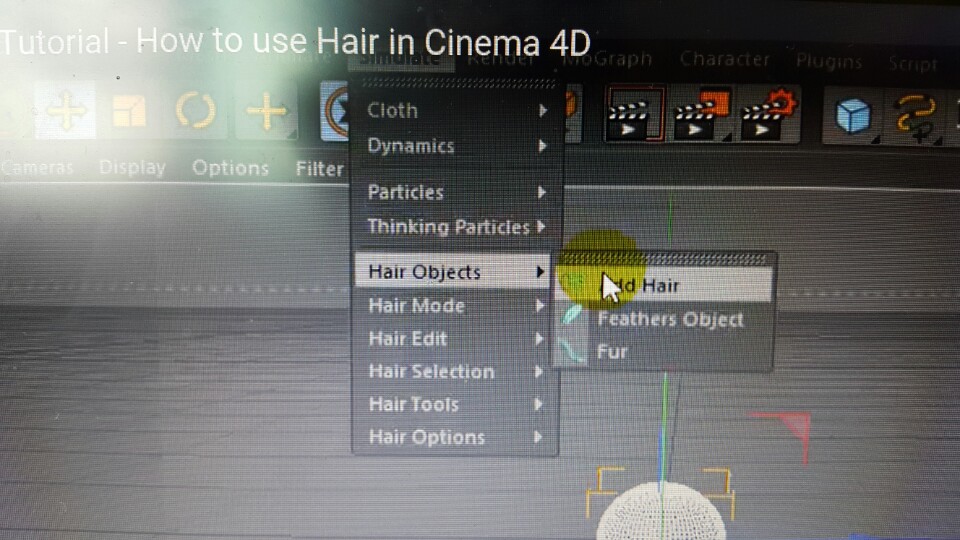Open the MoGraph menu
960x540 pixels.
coord(607,59)
